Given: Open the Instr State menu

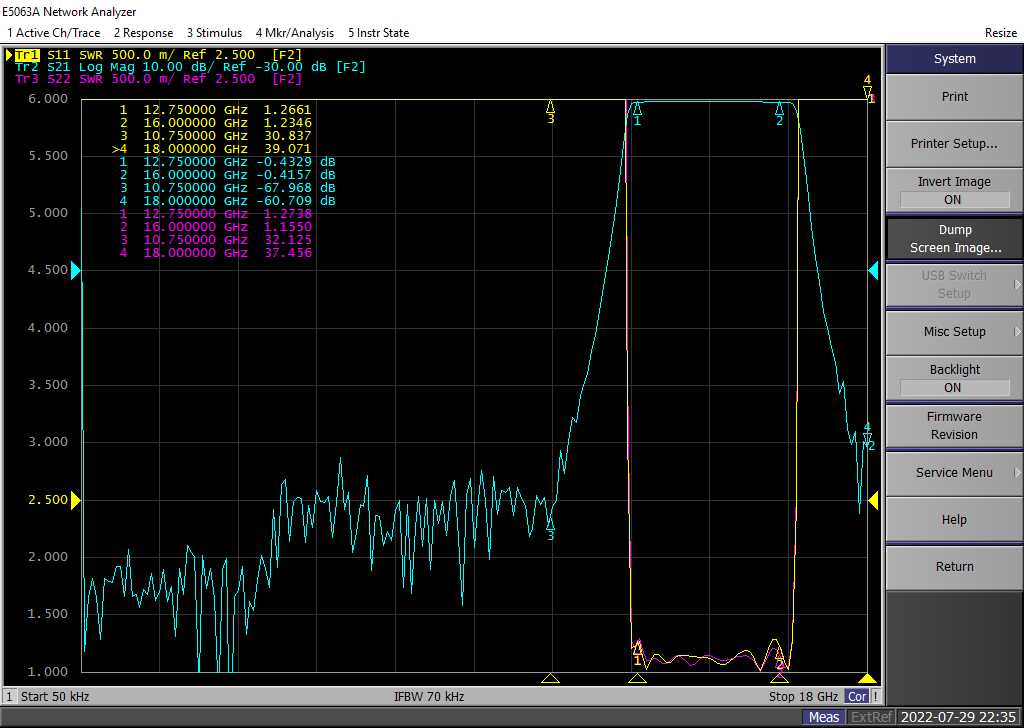Looking at the screenshot, I should (x=378, y=33).
